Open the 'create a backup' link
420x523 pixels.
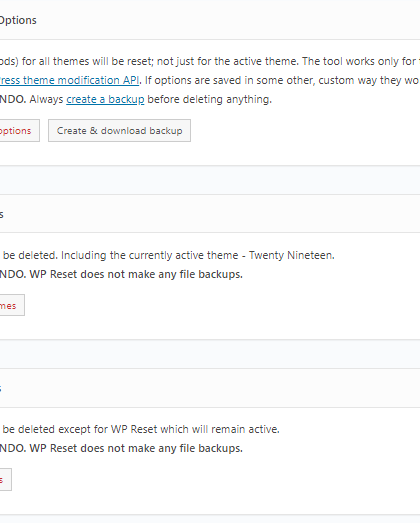point(105,99)
